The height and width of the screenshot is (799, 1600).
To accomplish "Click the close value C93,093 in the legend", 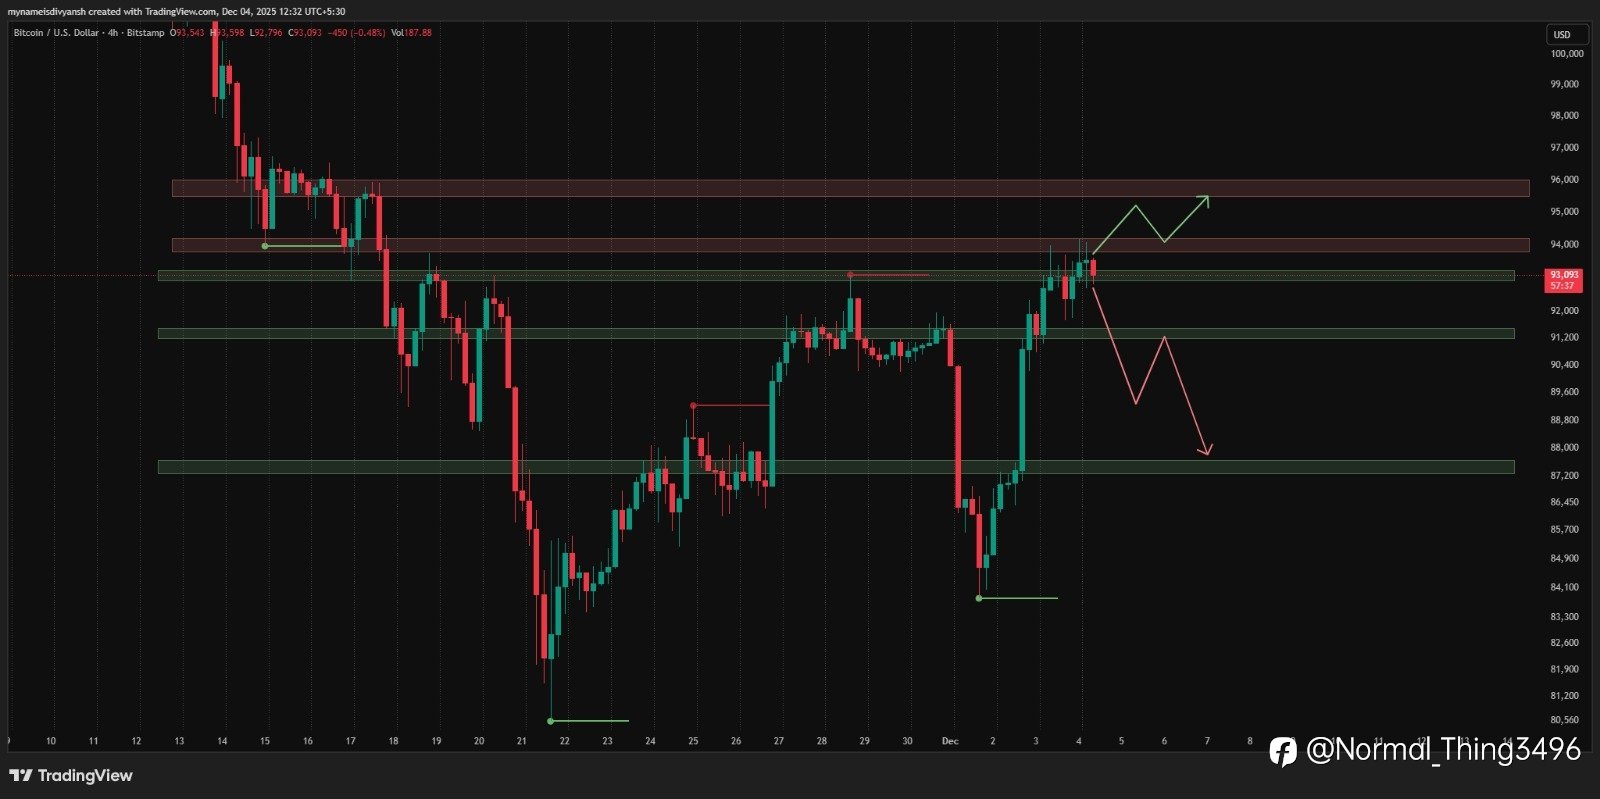I will point(304,33).
